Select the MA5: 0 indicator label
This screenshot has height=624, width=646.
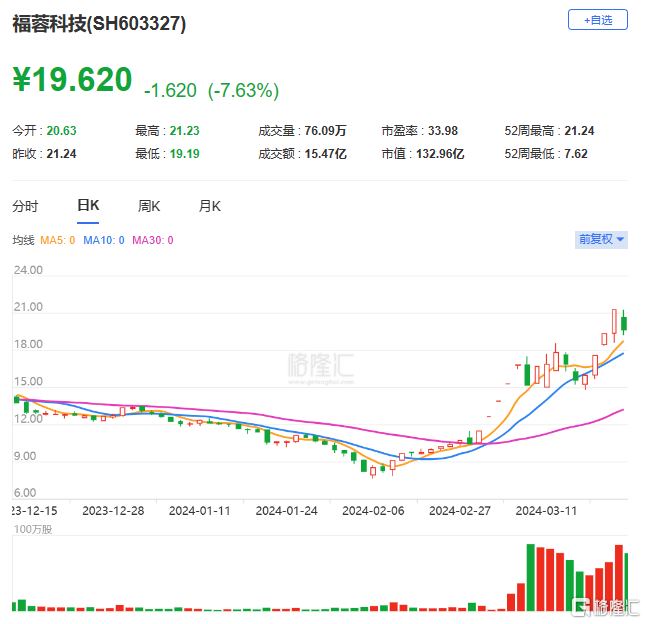58,240
